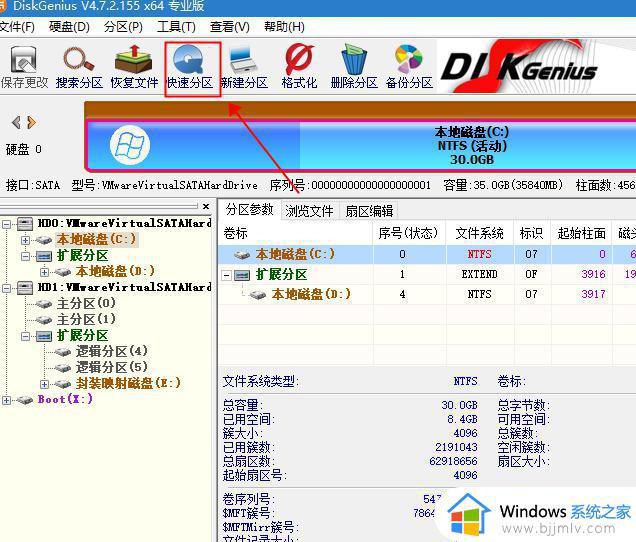Go to next disk with right arrow

(31, 122)
